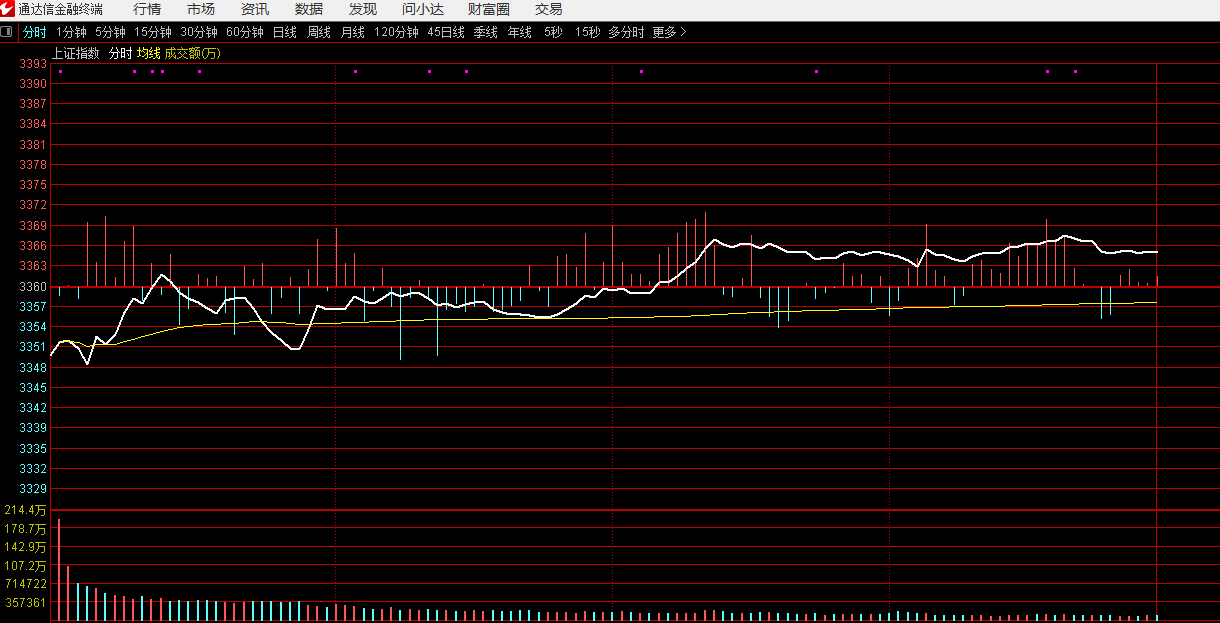Screen dimensions: 1220x623
Task: Switch to 5秒 chart period
Action: [x=553, y=32]
